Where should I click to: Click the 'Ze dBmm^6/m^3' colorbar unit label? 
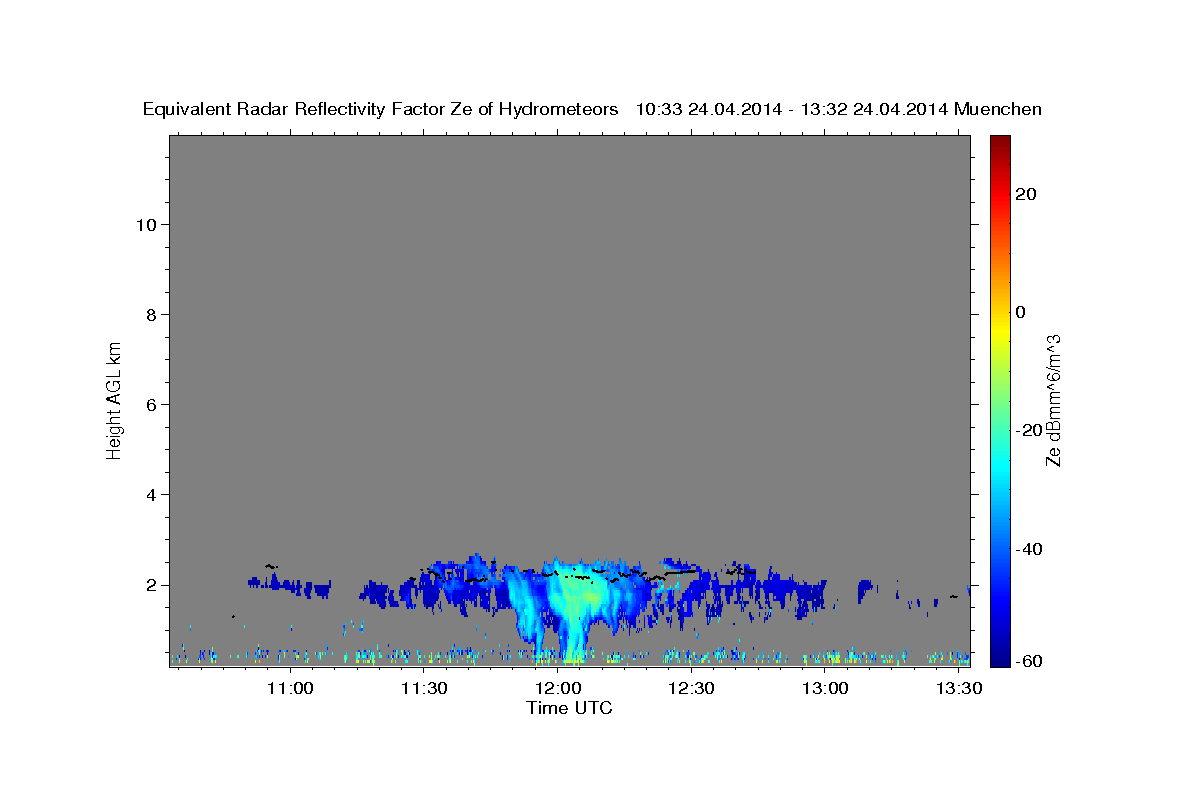point(1053,400)
